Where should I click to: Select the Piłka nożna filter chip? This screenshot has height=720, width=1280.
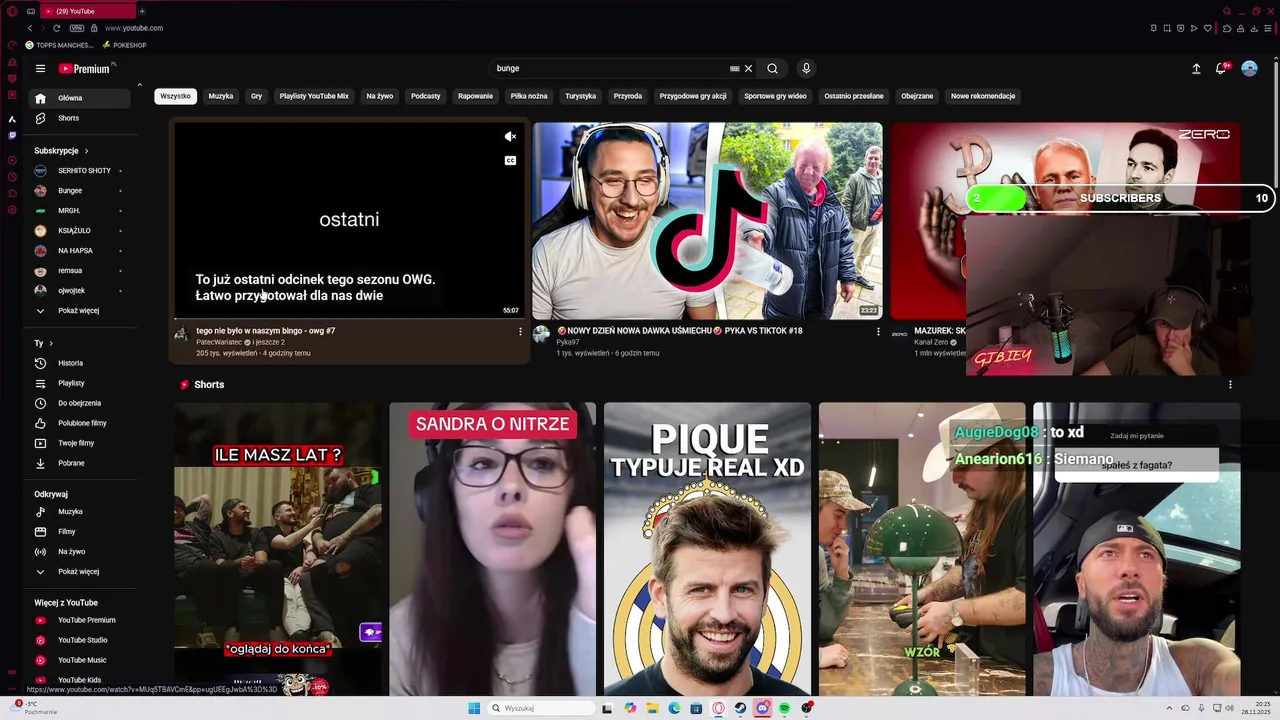pos(529,96)
